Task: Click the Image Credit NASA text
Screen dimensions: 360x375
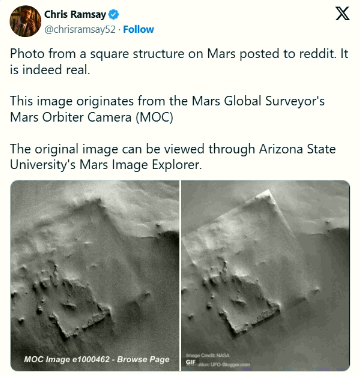Action: (208, 356)
